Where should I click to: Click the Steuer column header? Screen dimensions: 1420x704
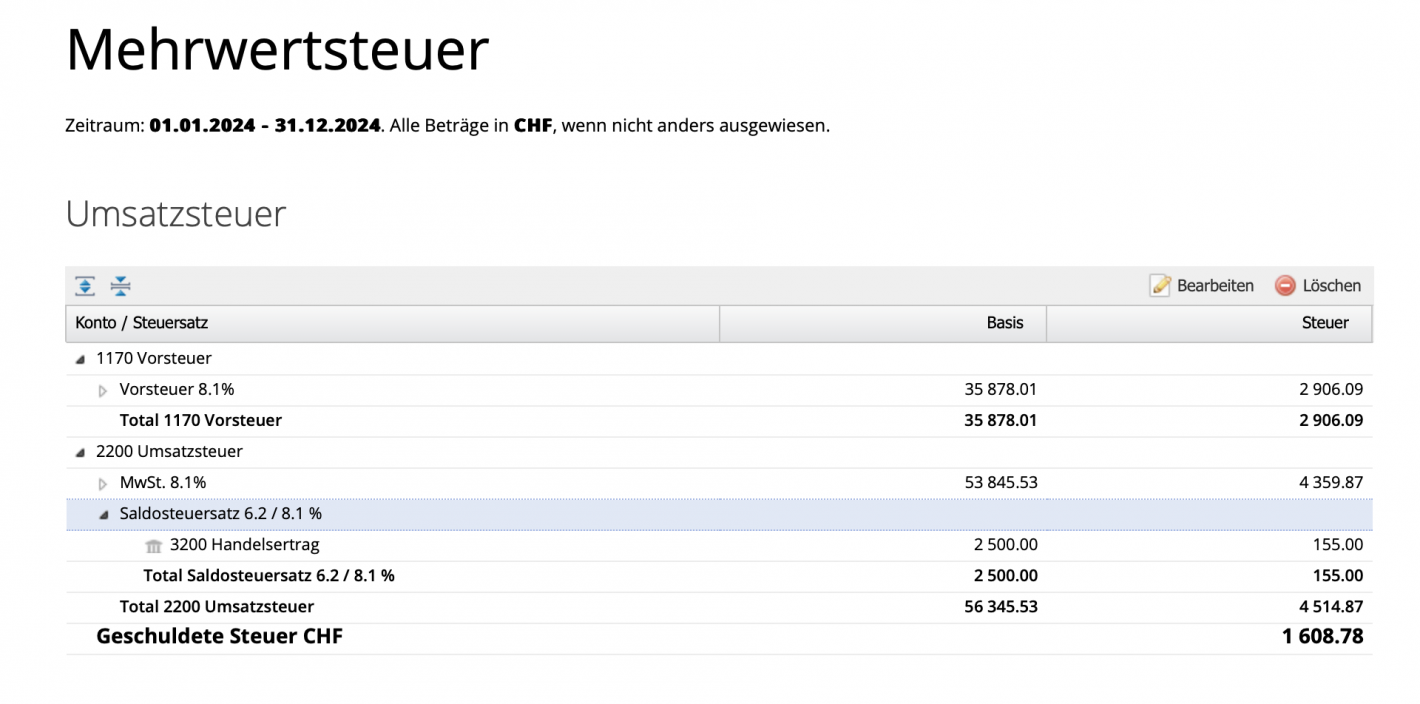(x=1326, y=322)
